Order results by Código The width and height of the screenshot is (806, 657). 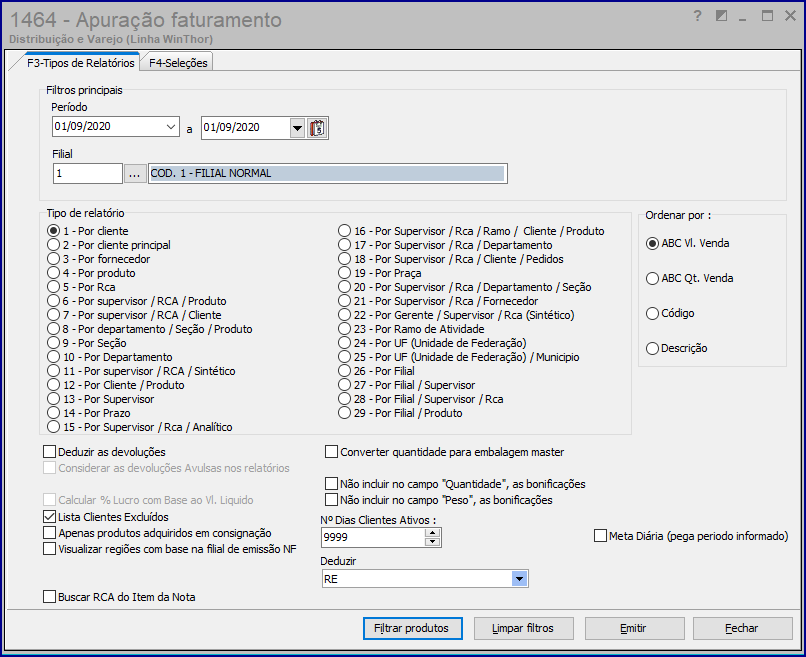click(670, 313)
